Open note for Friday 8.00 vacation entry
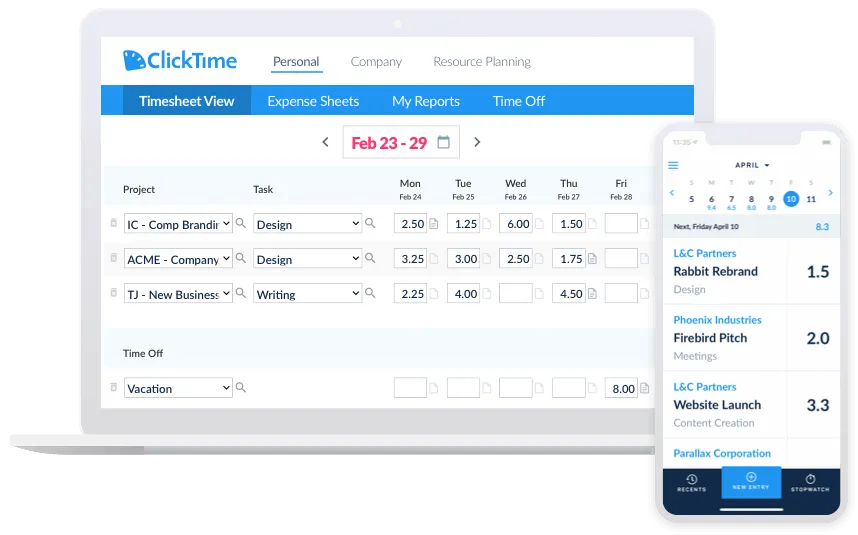The width and height of the screenshot is (858, 535). click(x=645, y=388)
